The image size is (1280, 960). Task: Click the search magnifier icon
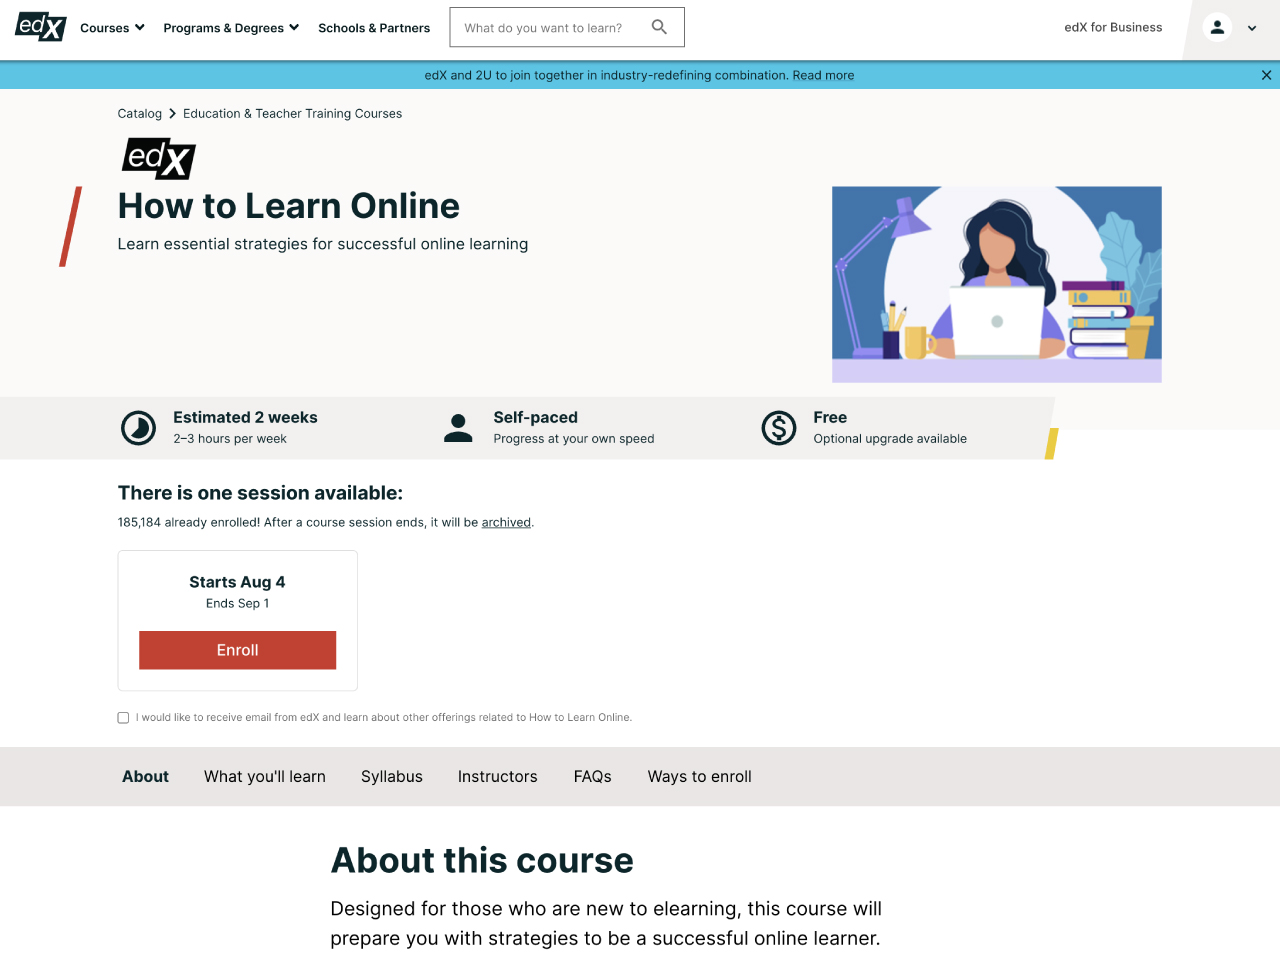[x=659, y=27]
